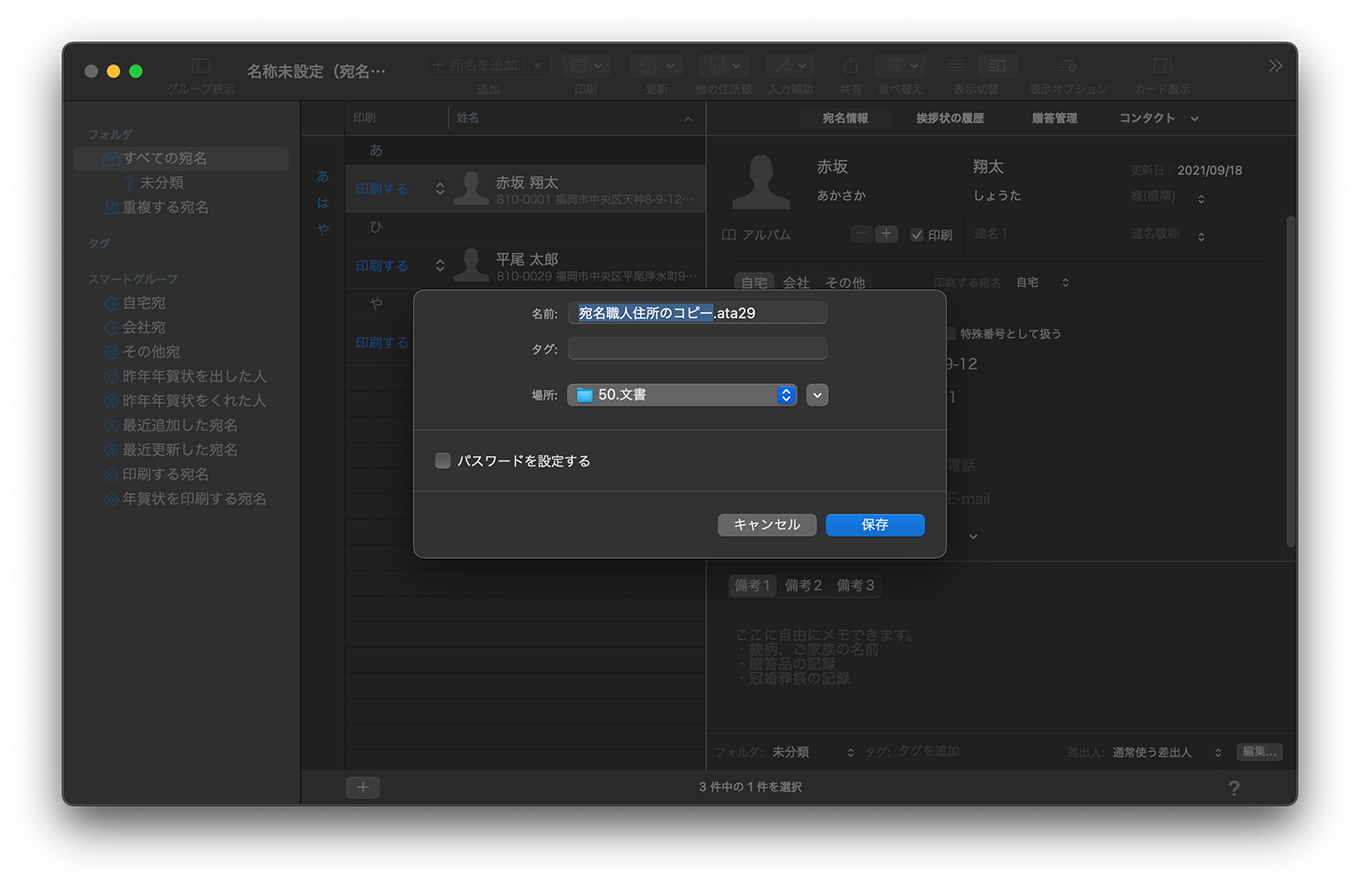Expand save dialog with chevron button
Viewport: 1360px width, 888px height.
[817, 395]
